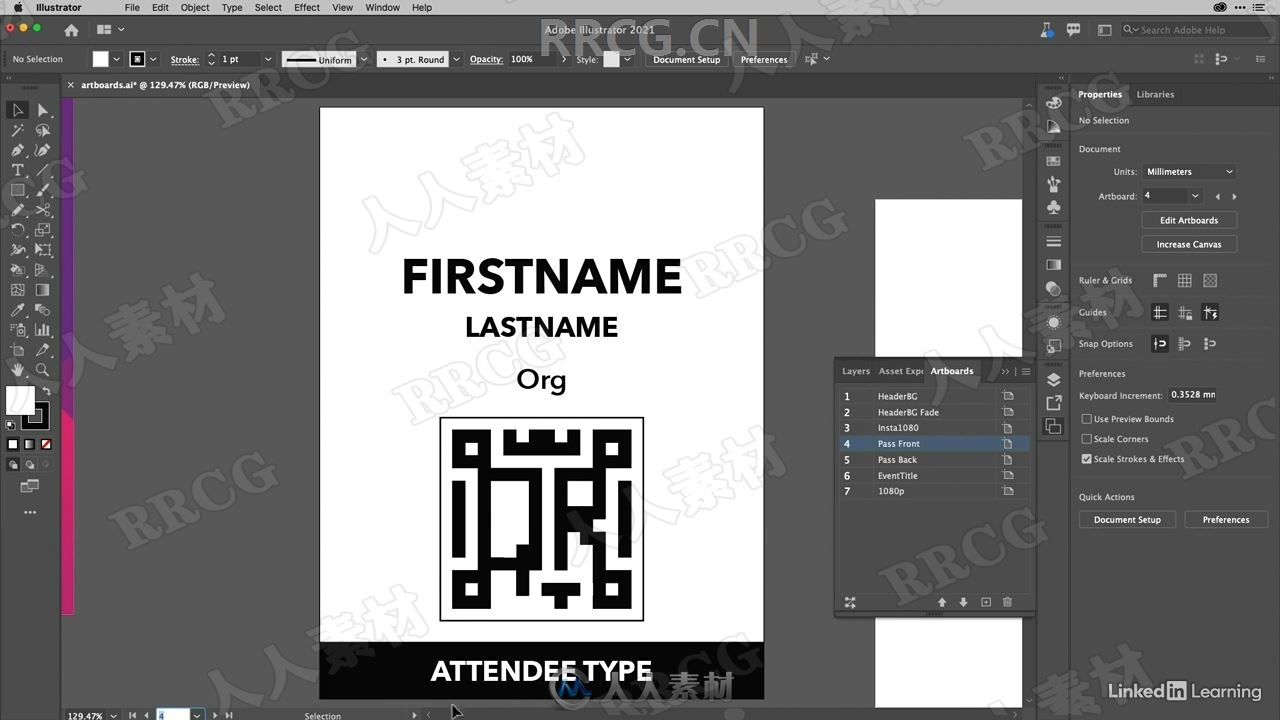1280x720 pixels.
Task: Open the stroke weight dropdown
Action: 267,60
